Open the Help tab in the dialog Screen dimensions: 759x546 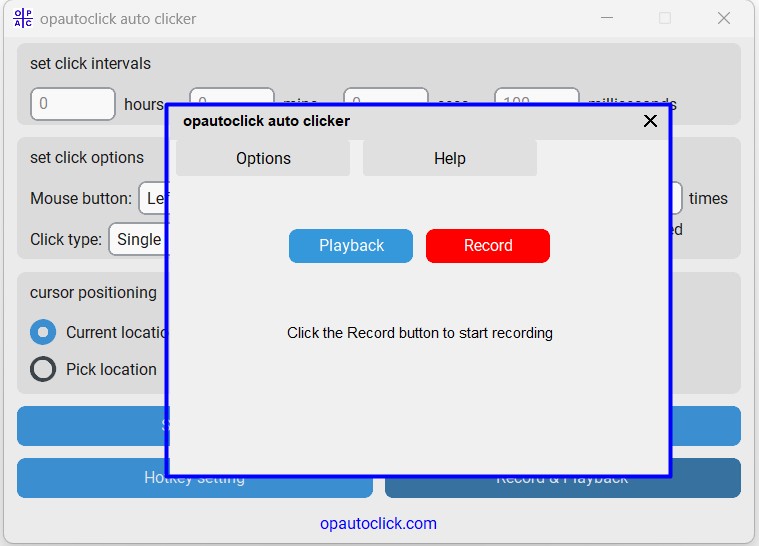(x=450, y=158)
